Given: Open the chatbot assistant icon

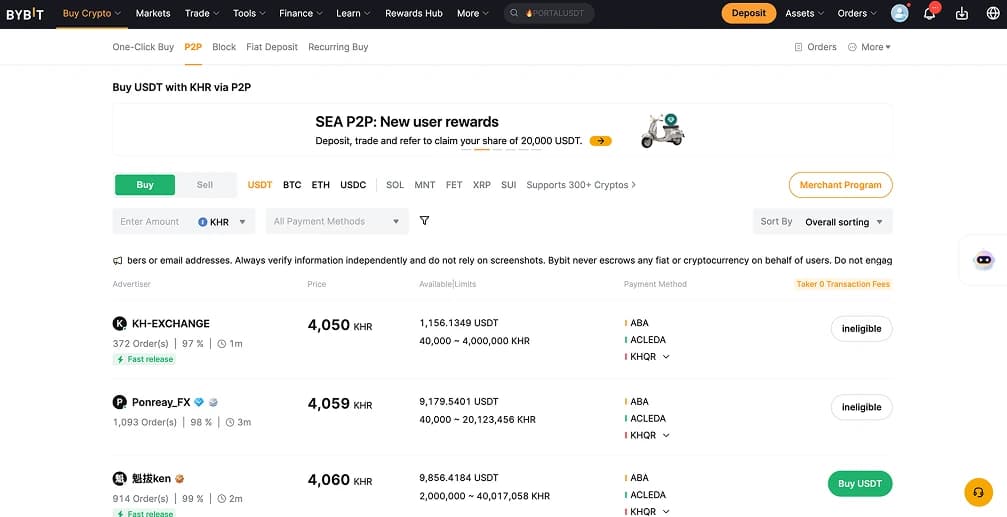Looking at the screenshot, I should (x=983, y=260).
